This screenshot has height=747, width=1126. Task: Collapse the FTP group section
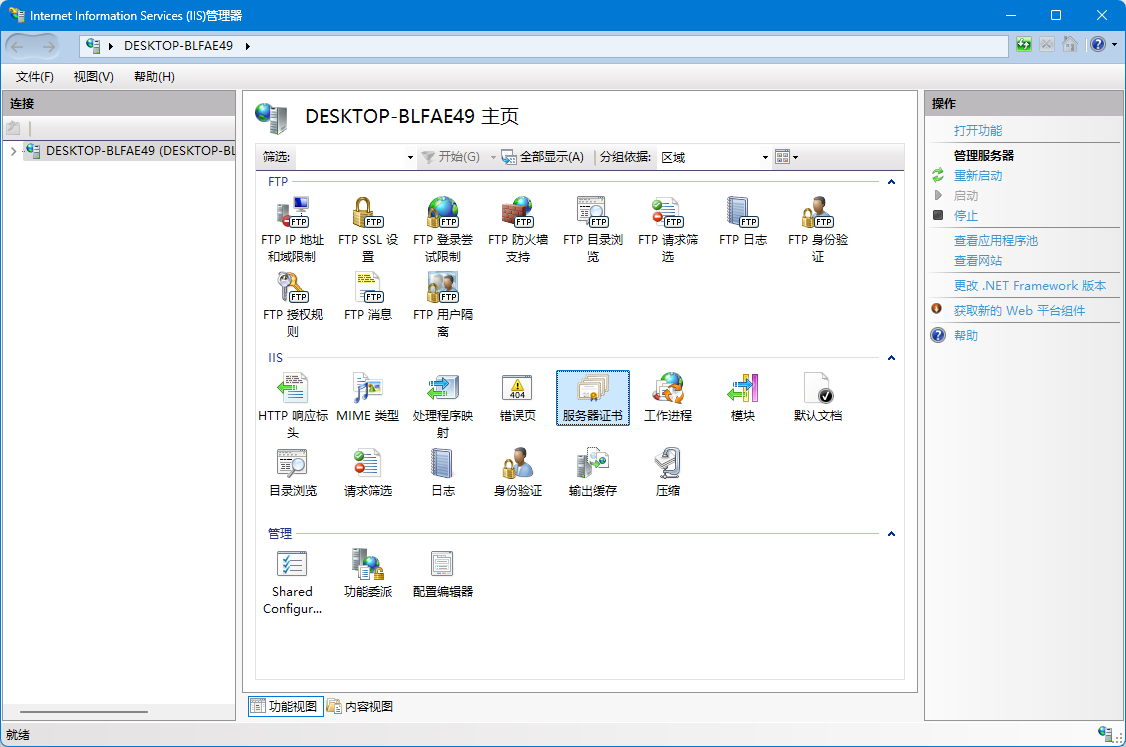(891, 182)
